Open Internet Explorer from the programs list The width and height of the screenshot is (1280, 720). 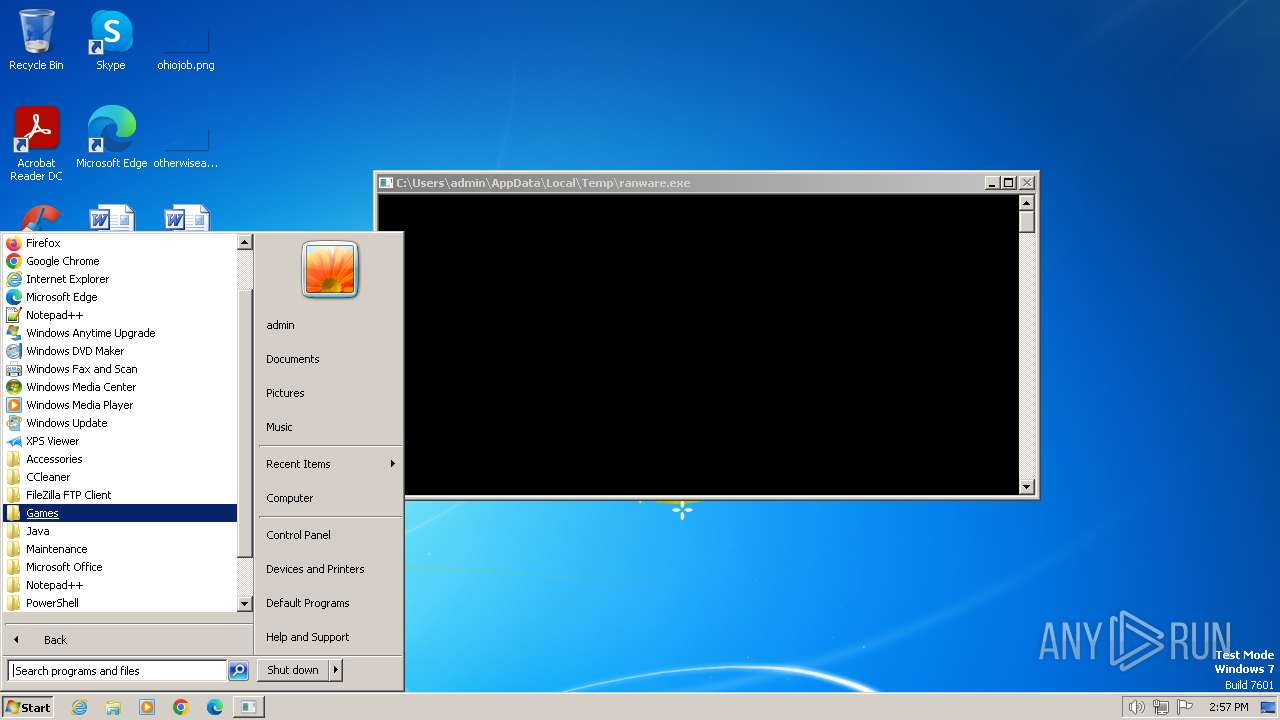(x=120, y=279)
